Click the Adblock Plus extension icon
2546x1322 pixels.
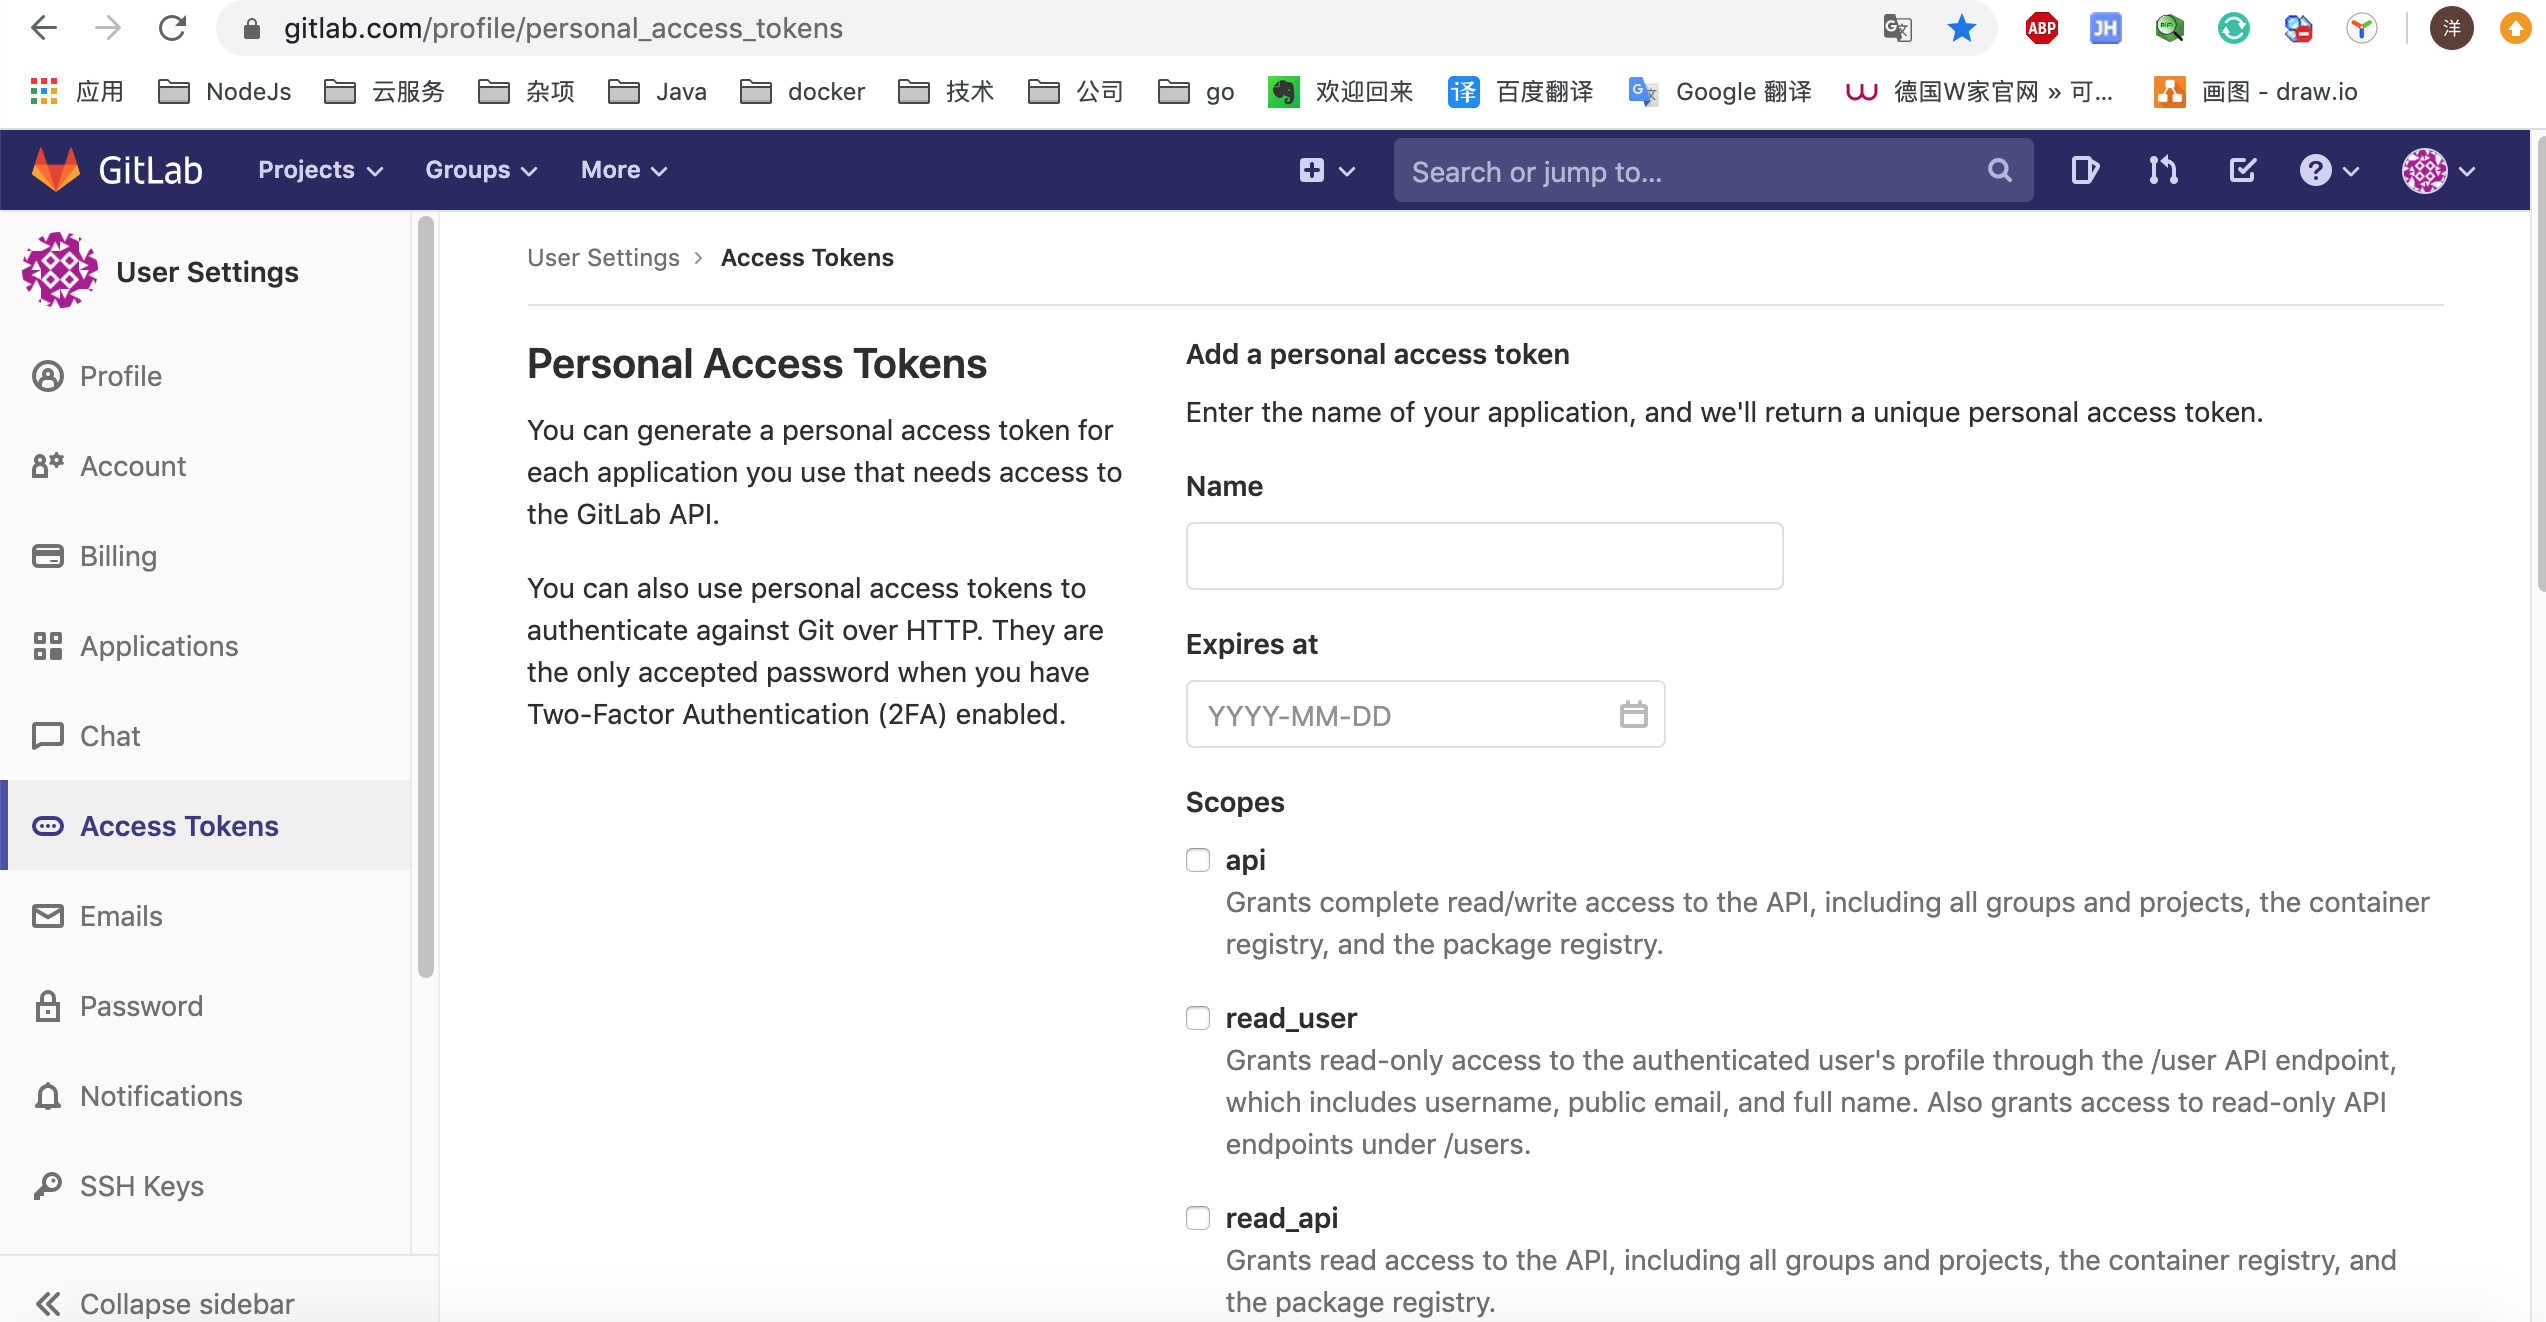pos(2041,28)
